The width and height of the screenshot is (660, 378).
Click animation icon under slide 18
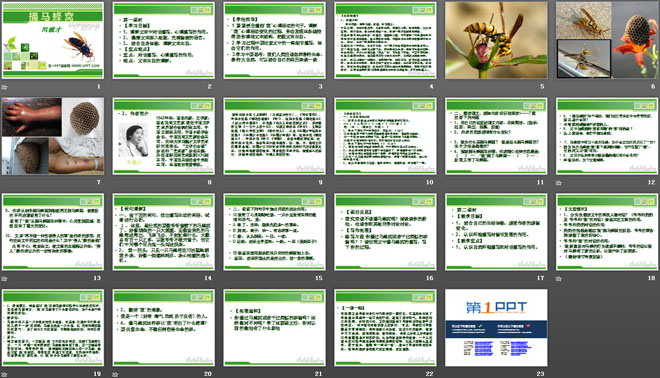[559, 278]
